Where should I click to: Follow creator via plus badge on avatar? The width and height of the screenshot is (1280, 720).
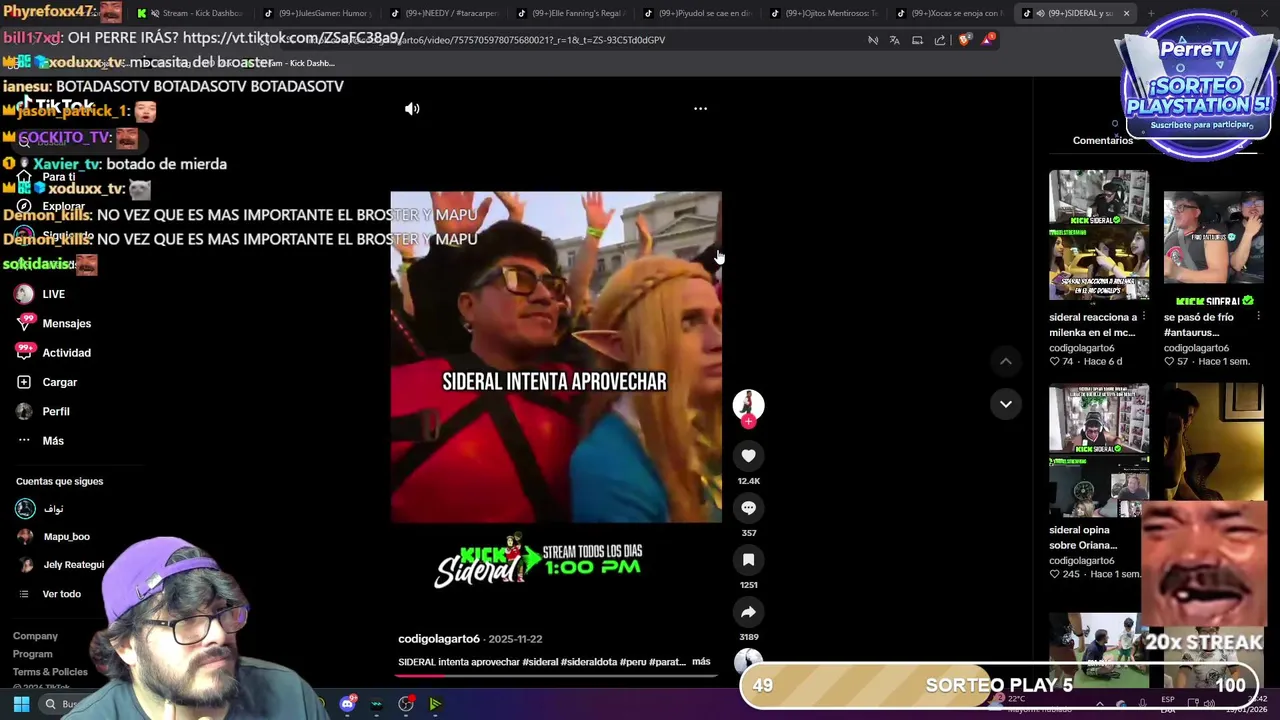[748, 422]
